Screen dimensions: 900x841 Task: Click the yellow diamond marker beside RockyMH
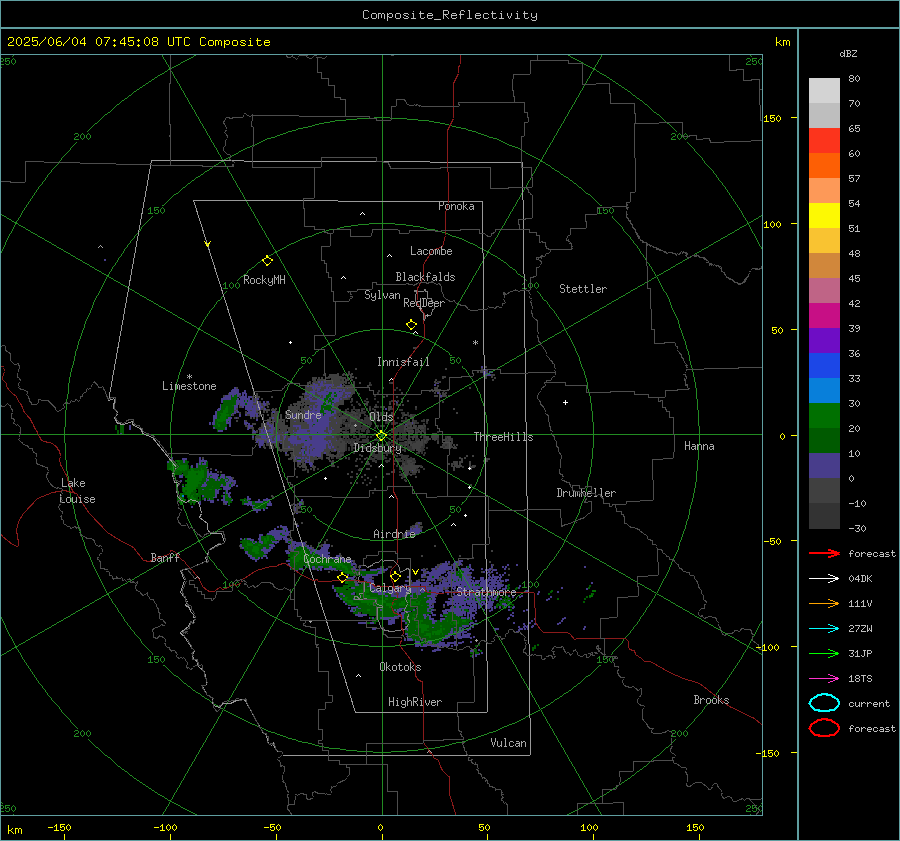[x=267, y=261]
